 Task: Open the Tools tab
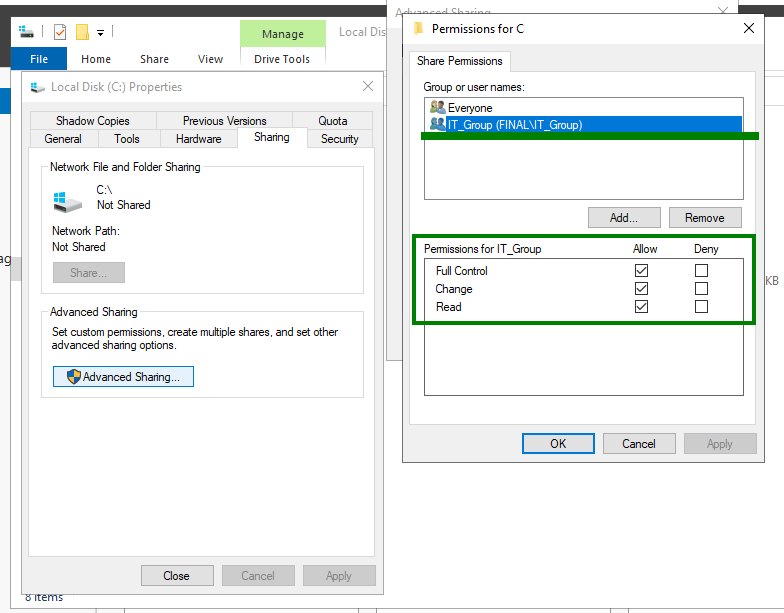(x=127, y=138)
